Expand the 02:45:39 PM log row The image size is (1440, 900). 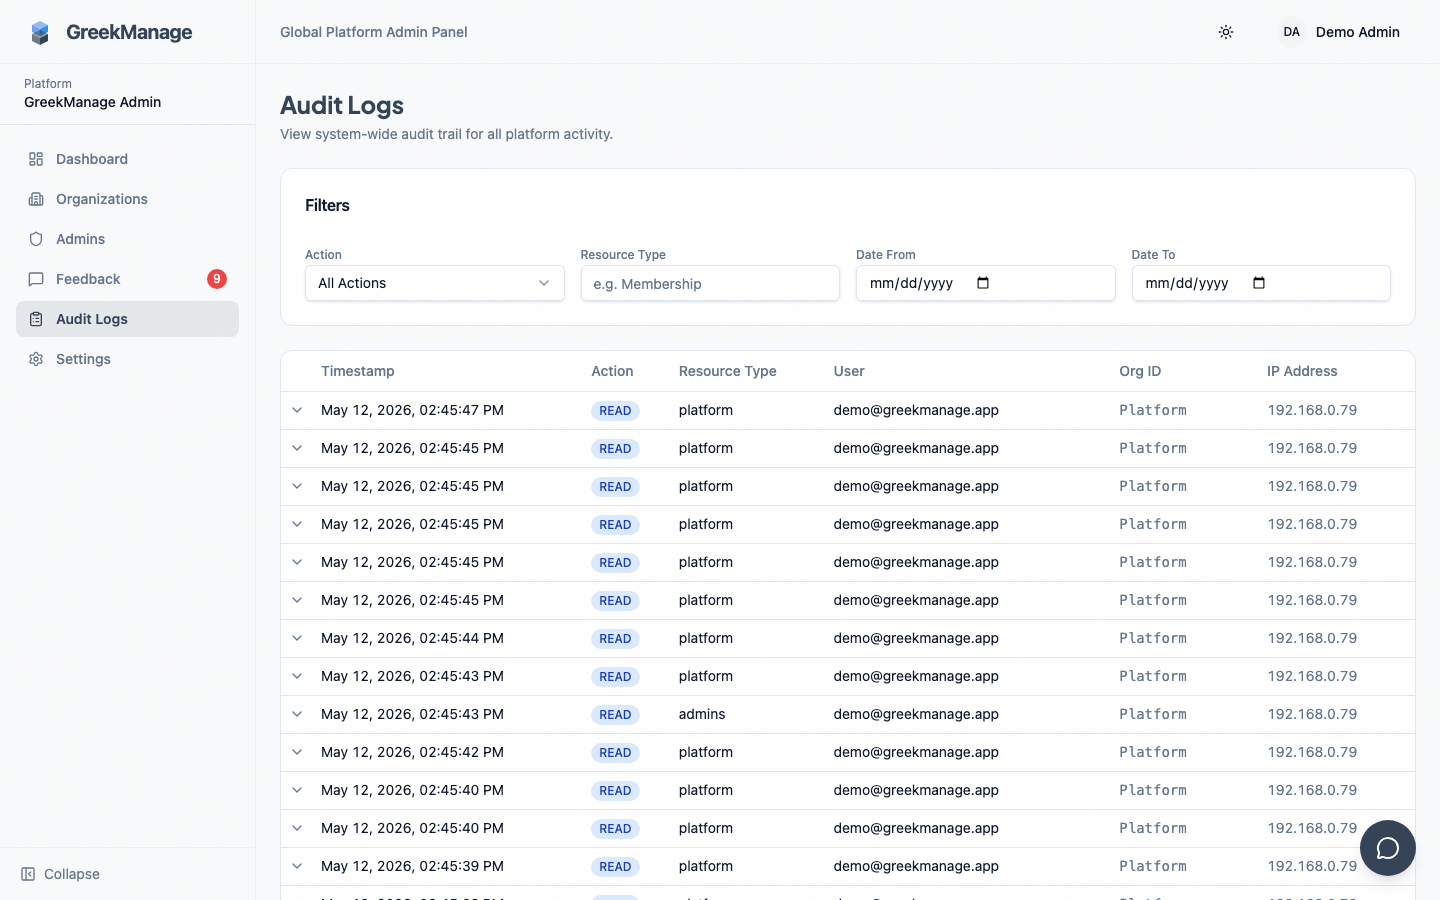297,866
